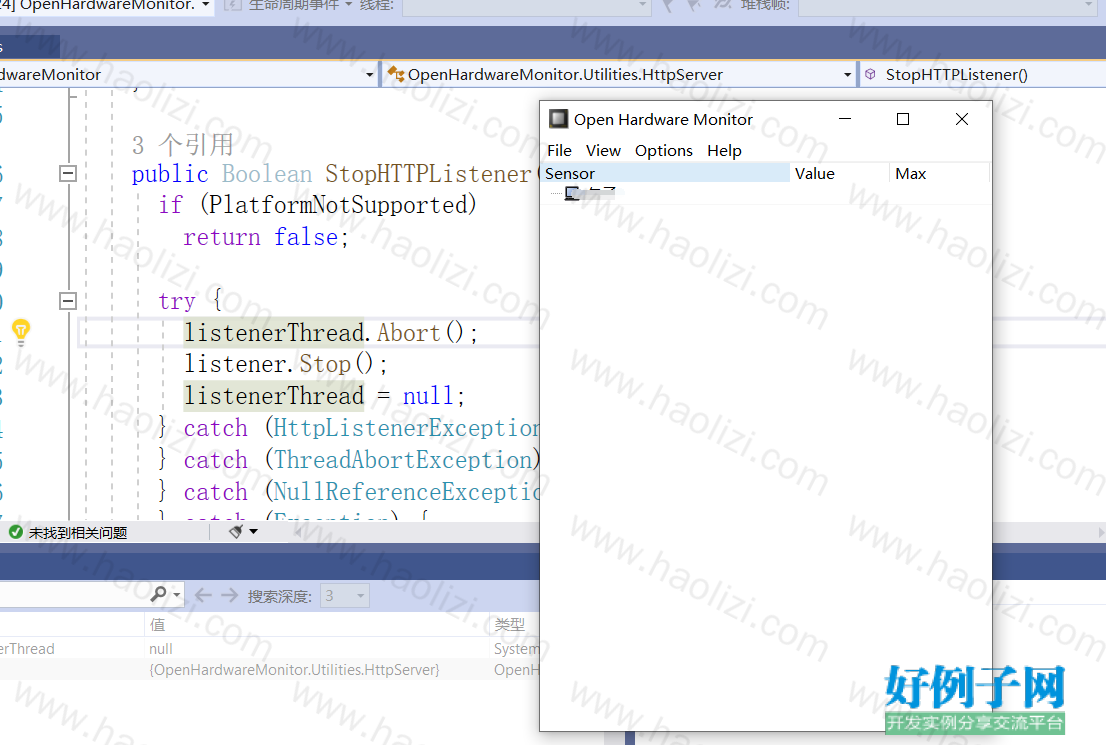Click the Value column header

pyautogui.click(x=839, y=173)
